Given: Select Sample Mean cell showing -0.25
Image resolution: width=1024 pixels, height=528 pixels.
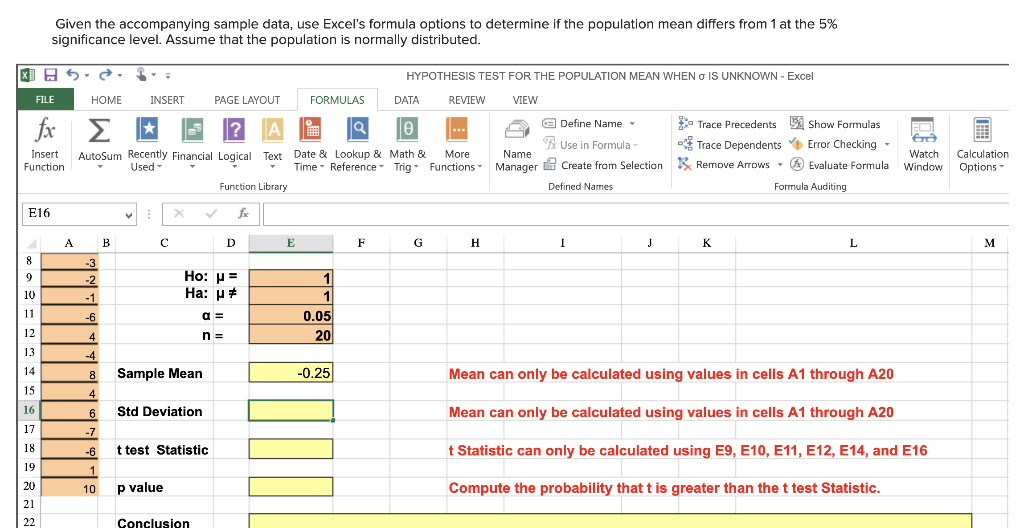Looking at the screenshot, I should pyautogui.click(x=291, y=372).
